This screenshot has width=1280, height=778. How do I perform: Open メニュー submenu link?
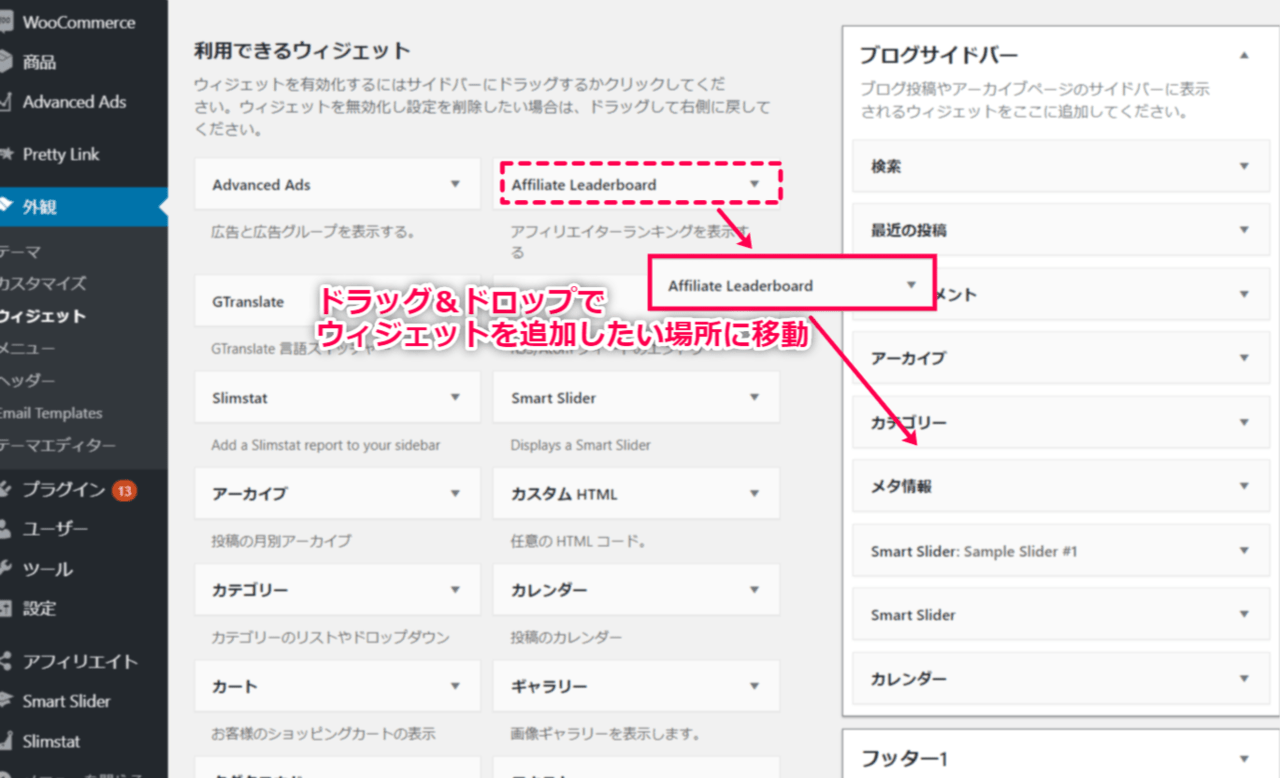click(28, 348)
